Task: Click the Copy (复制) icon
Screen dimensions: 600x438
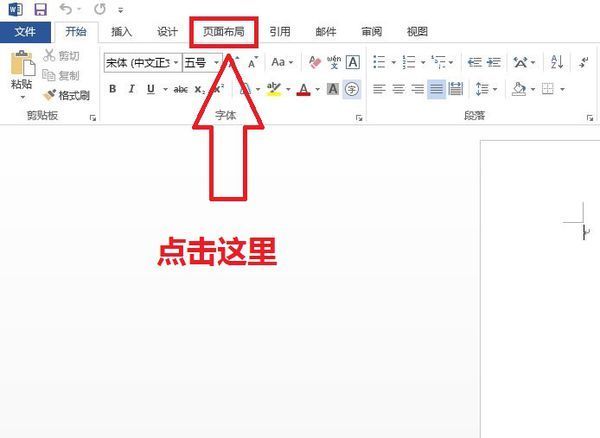Action: [65, 75]
